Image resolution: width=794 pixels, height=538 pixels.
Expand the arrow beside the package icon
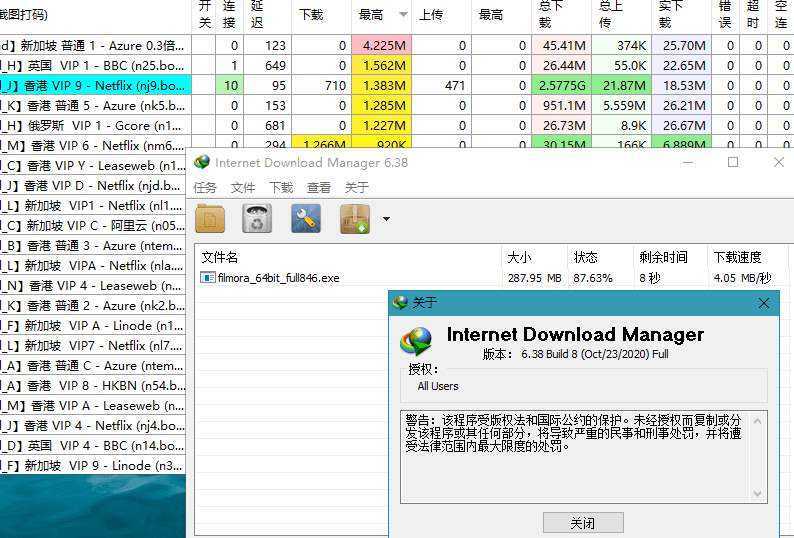pos(386,219)
